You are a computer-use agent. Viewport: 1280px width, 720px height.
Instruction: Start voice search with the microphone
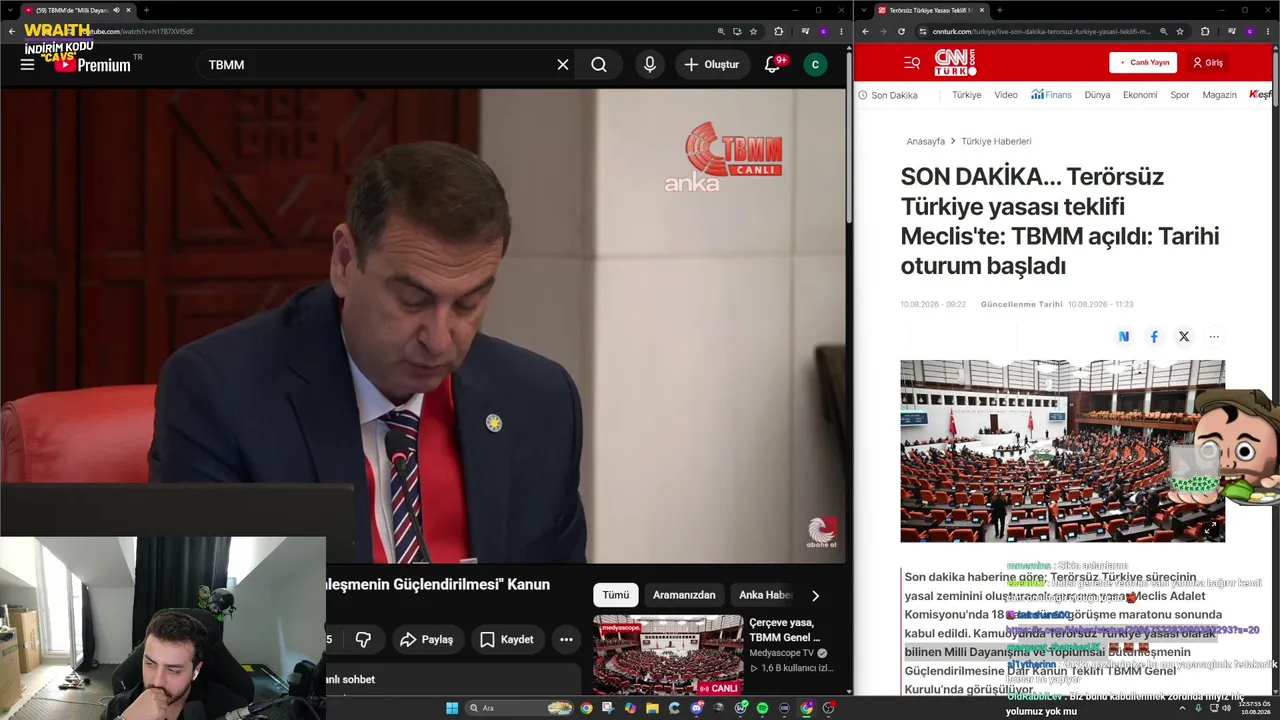tap(650, 65)
